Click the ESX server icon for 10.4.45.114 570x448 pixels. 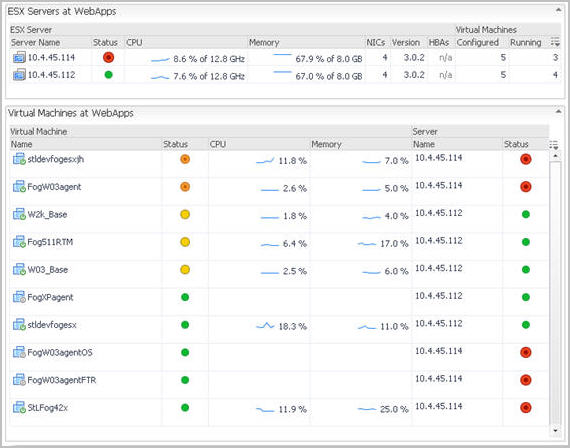pos(19,57)
